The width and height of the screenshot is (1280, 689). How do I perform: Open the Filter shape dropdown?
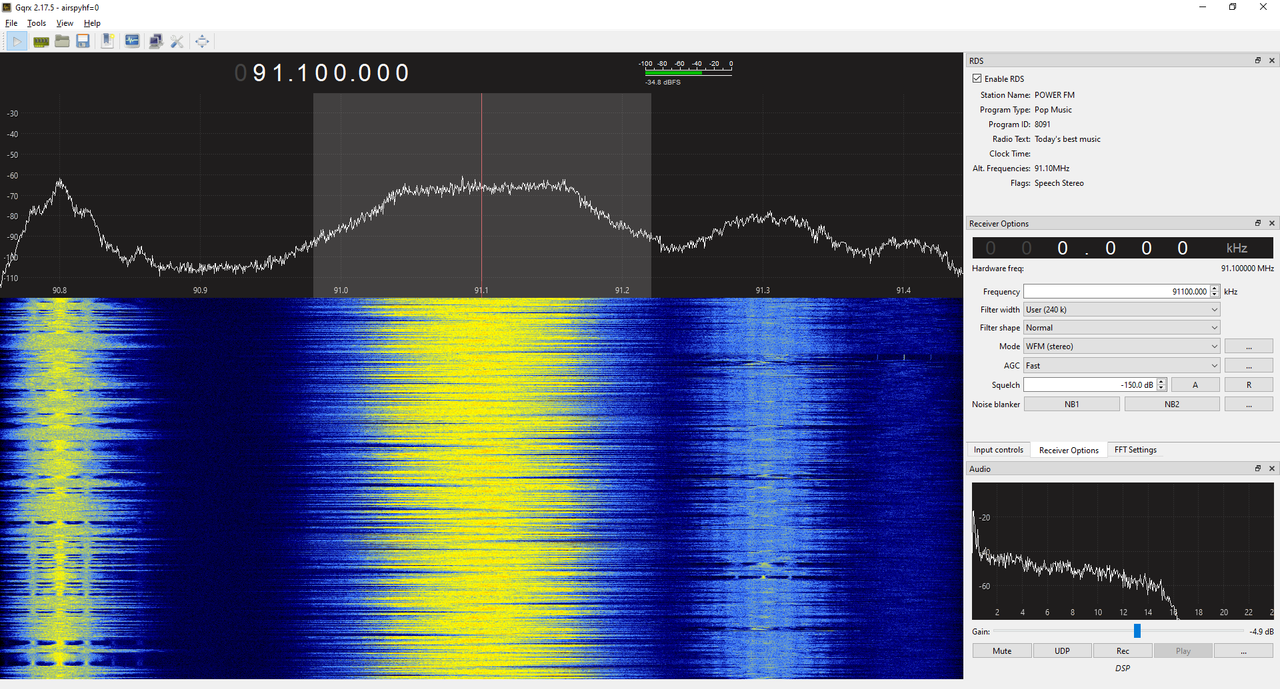coord(1122,328)
